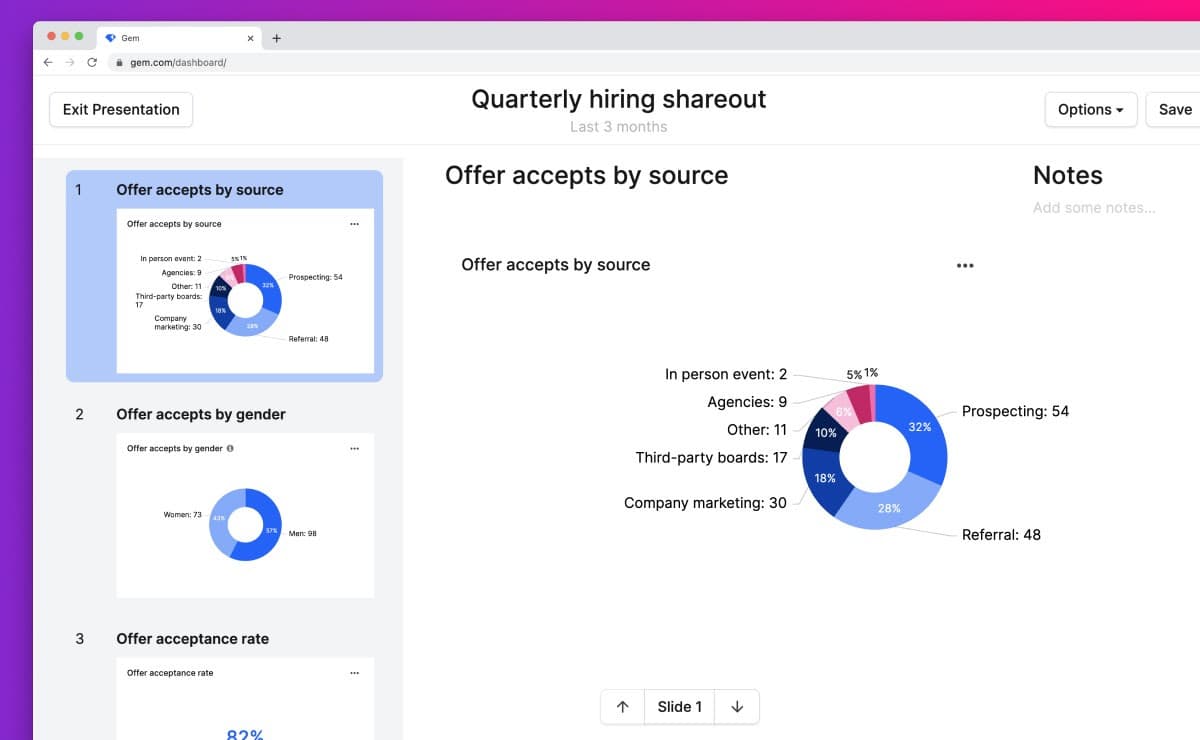The height and width of the screenshot is (740, 1200).
Task: Open three-dot menu on acceptance rate thumbnail
Action: tap(354, 673)
